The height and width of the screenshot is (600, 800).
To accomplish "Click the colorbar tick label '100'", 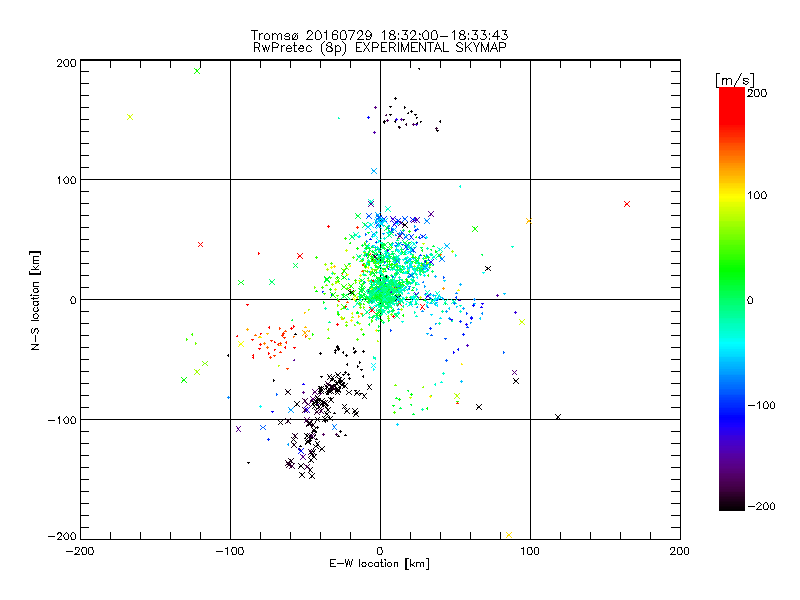I will tap(757, 195).
